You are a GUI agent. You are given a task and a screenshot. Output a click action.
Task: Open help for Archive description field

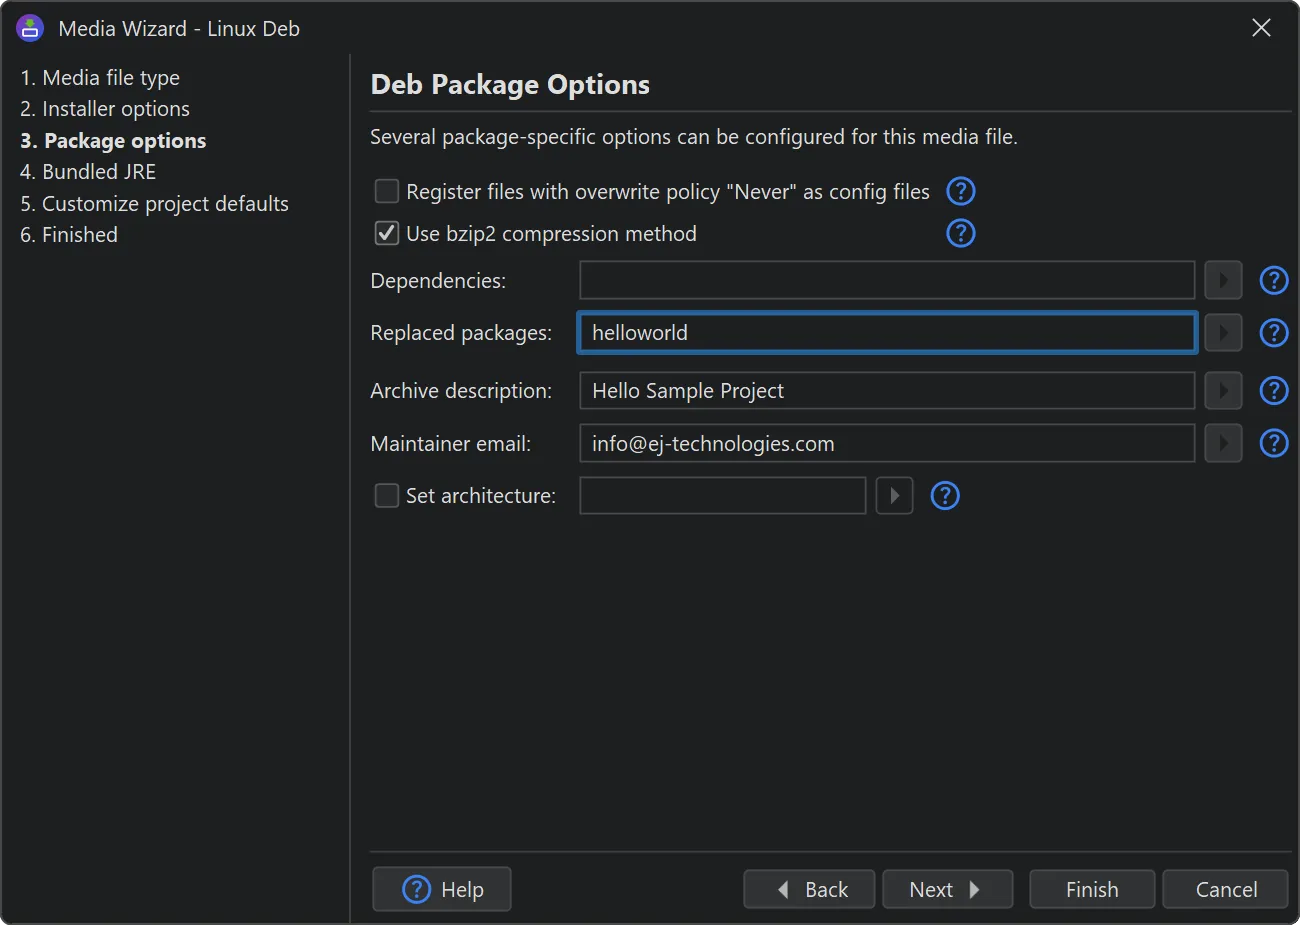(1273, 391)
